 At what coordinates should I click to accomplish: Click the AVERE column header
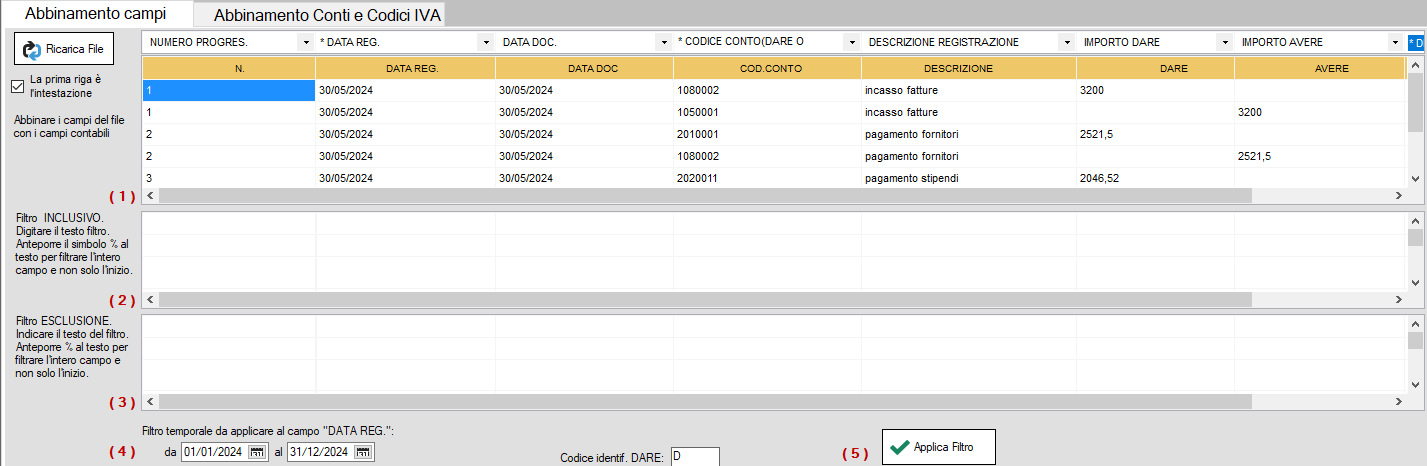pyautogui.click(x=1320, y=68)
